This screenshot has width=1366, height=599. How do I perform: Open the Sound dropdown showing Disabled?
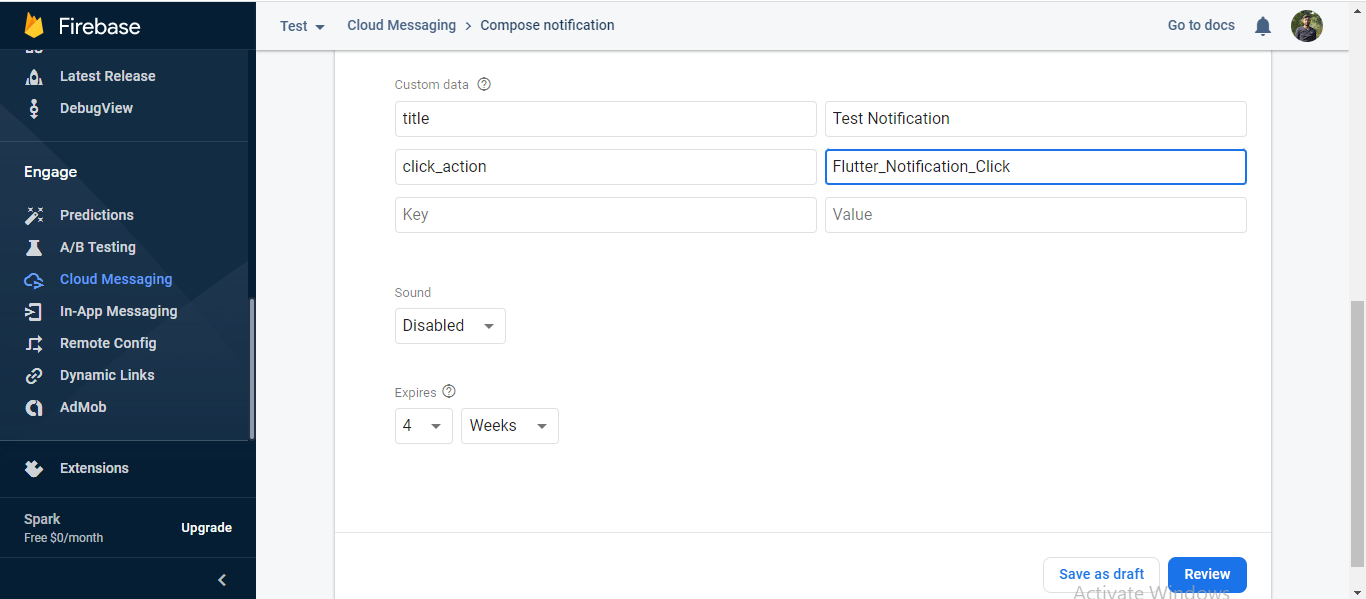tap(450, 325)
